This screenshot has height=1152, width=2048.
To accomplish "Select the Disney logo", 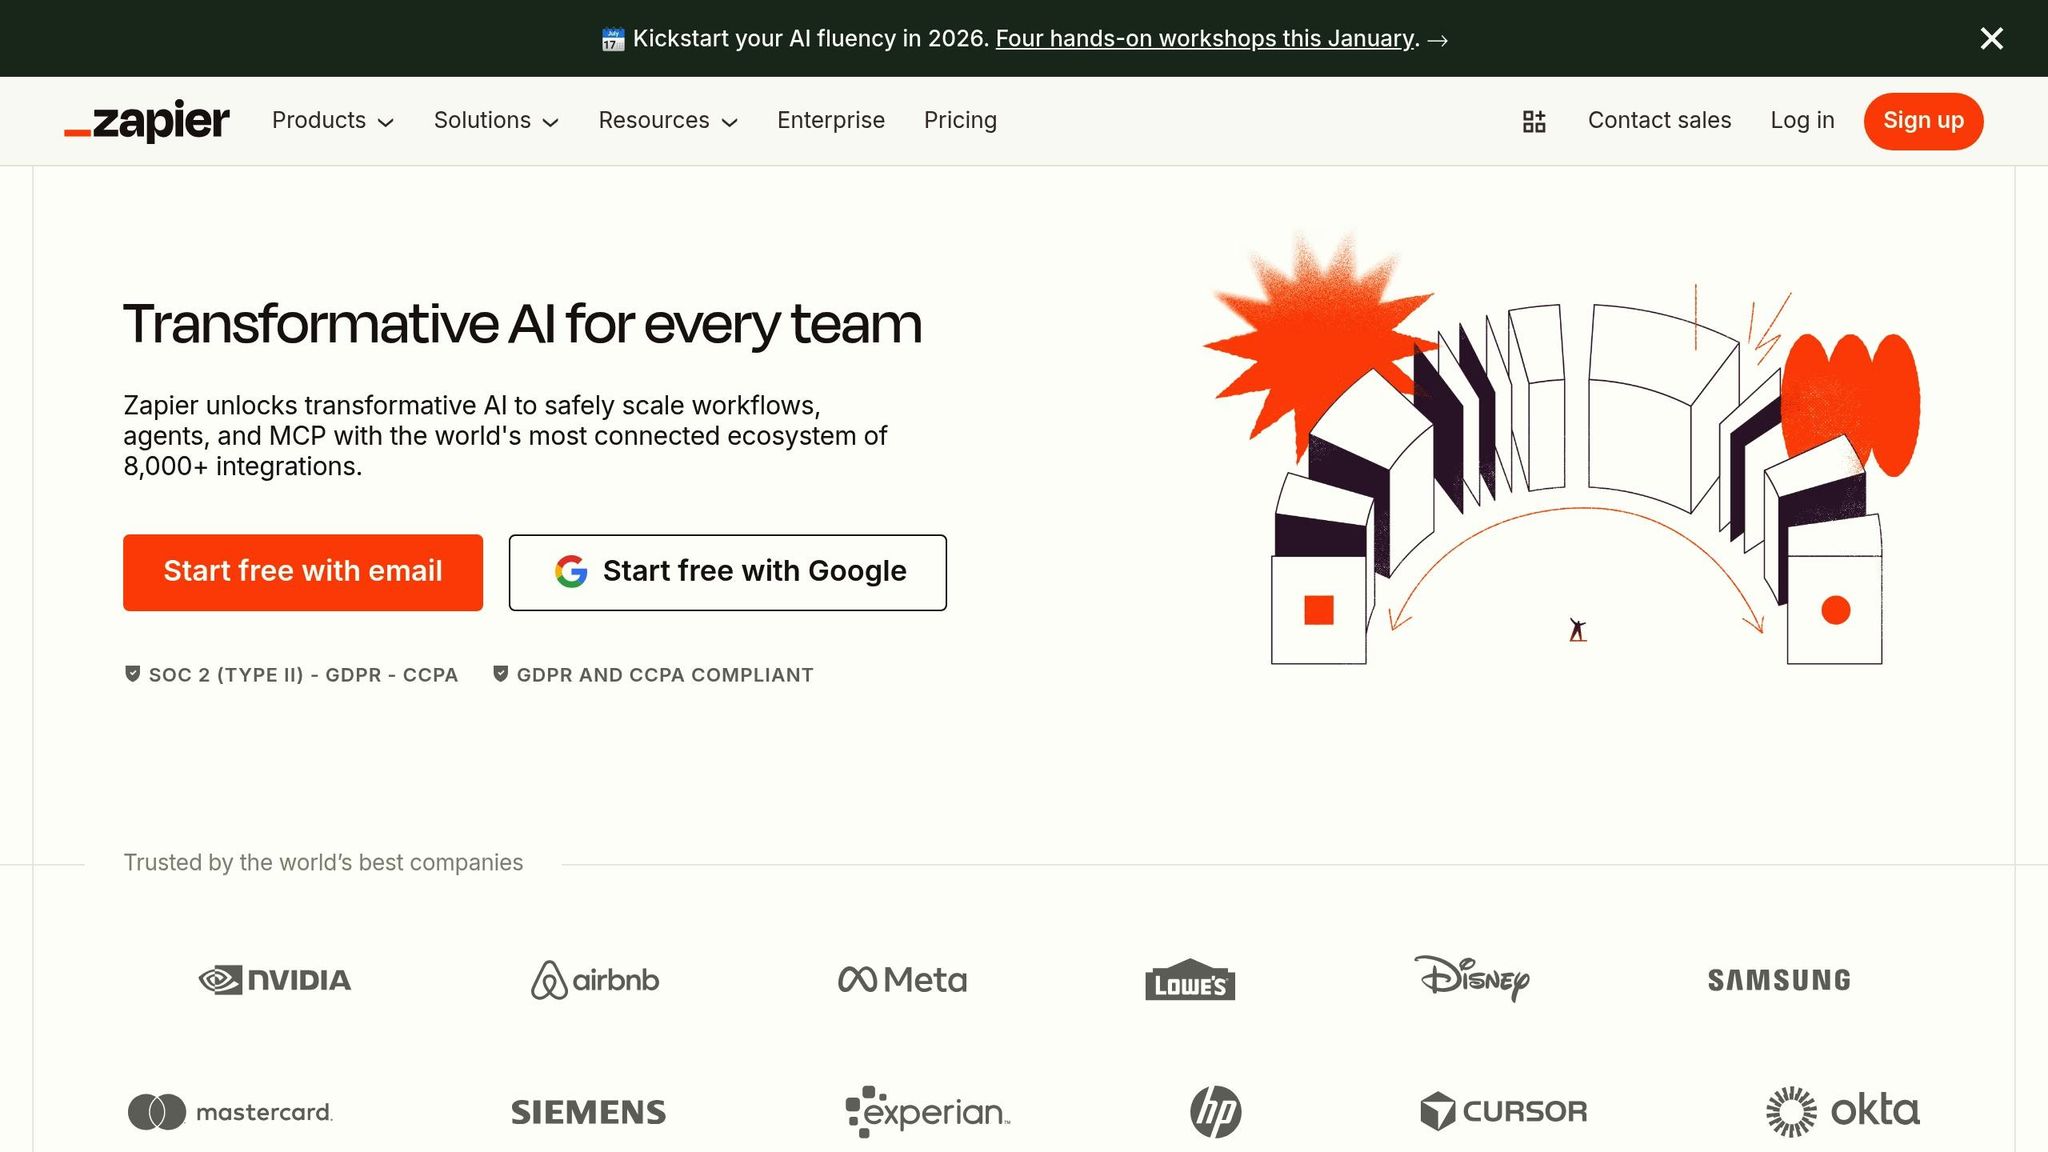I will coord(1472,979).
